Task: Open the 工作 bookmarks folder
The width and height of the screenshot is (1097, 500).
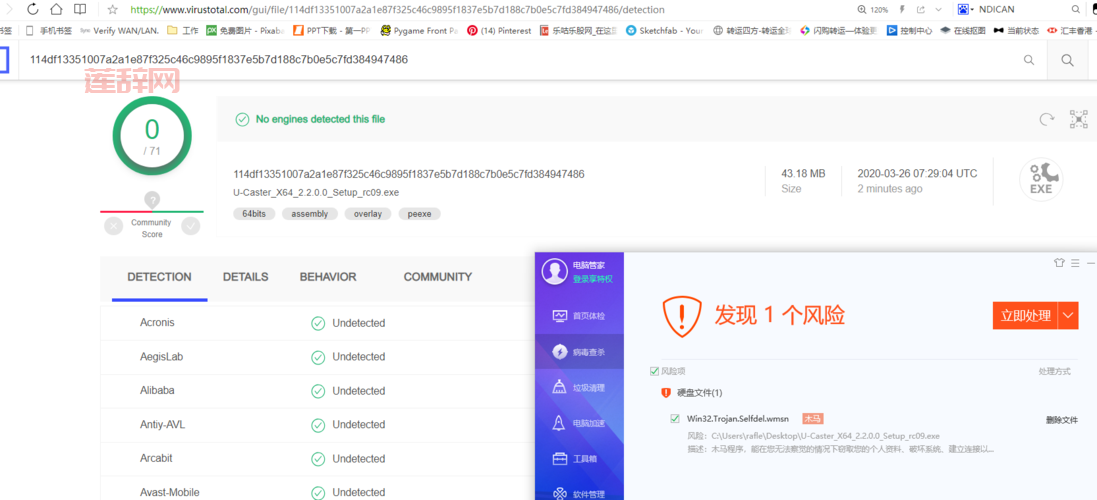Action: 183,31
